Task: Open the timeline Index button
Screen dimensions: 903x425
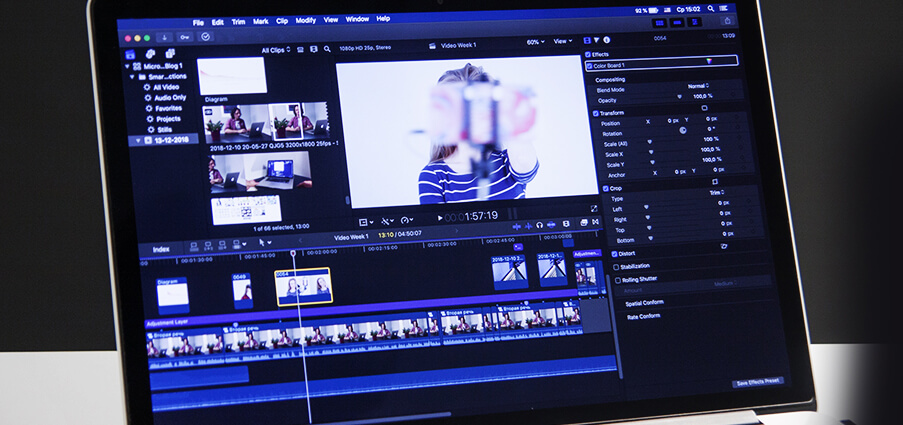Action: click(161, 249)
